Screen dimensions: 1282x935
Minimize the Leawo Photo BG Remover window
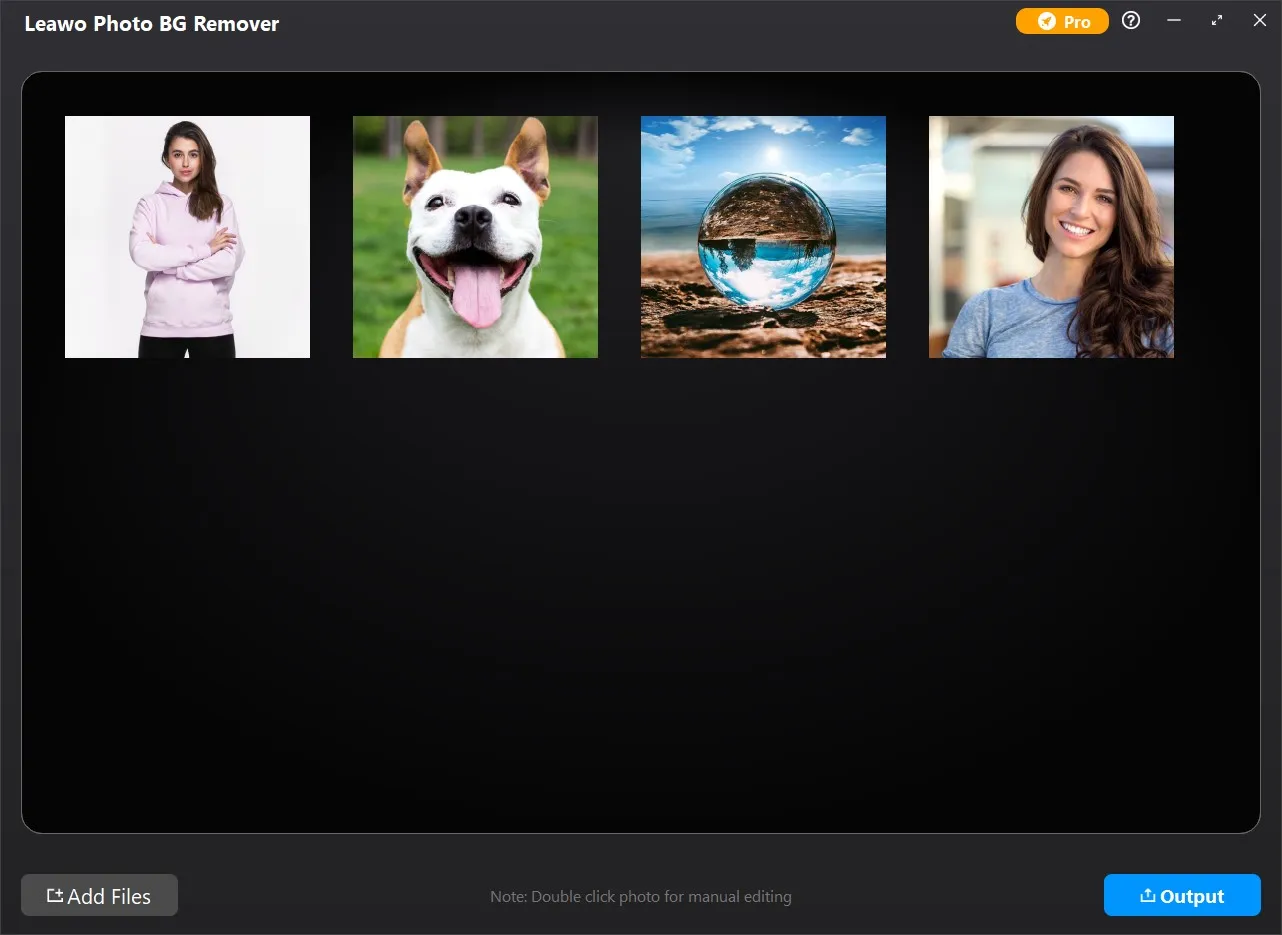1174,21
